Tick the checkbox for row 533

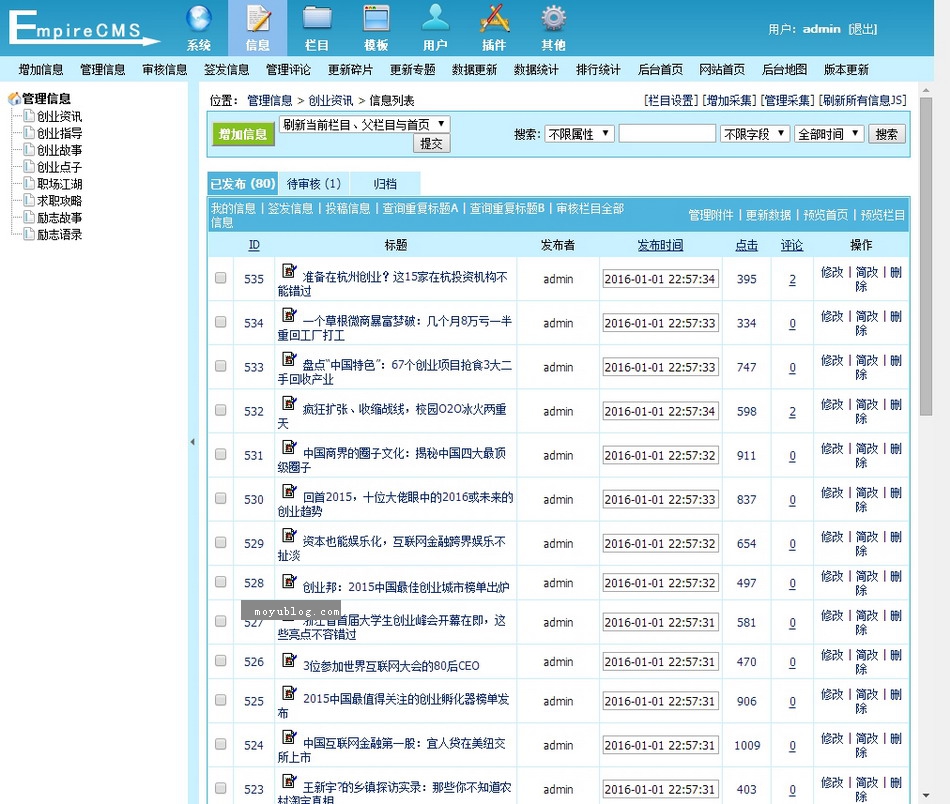(221, 366)
